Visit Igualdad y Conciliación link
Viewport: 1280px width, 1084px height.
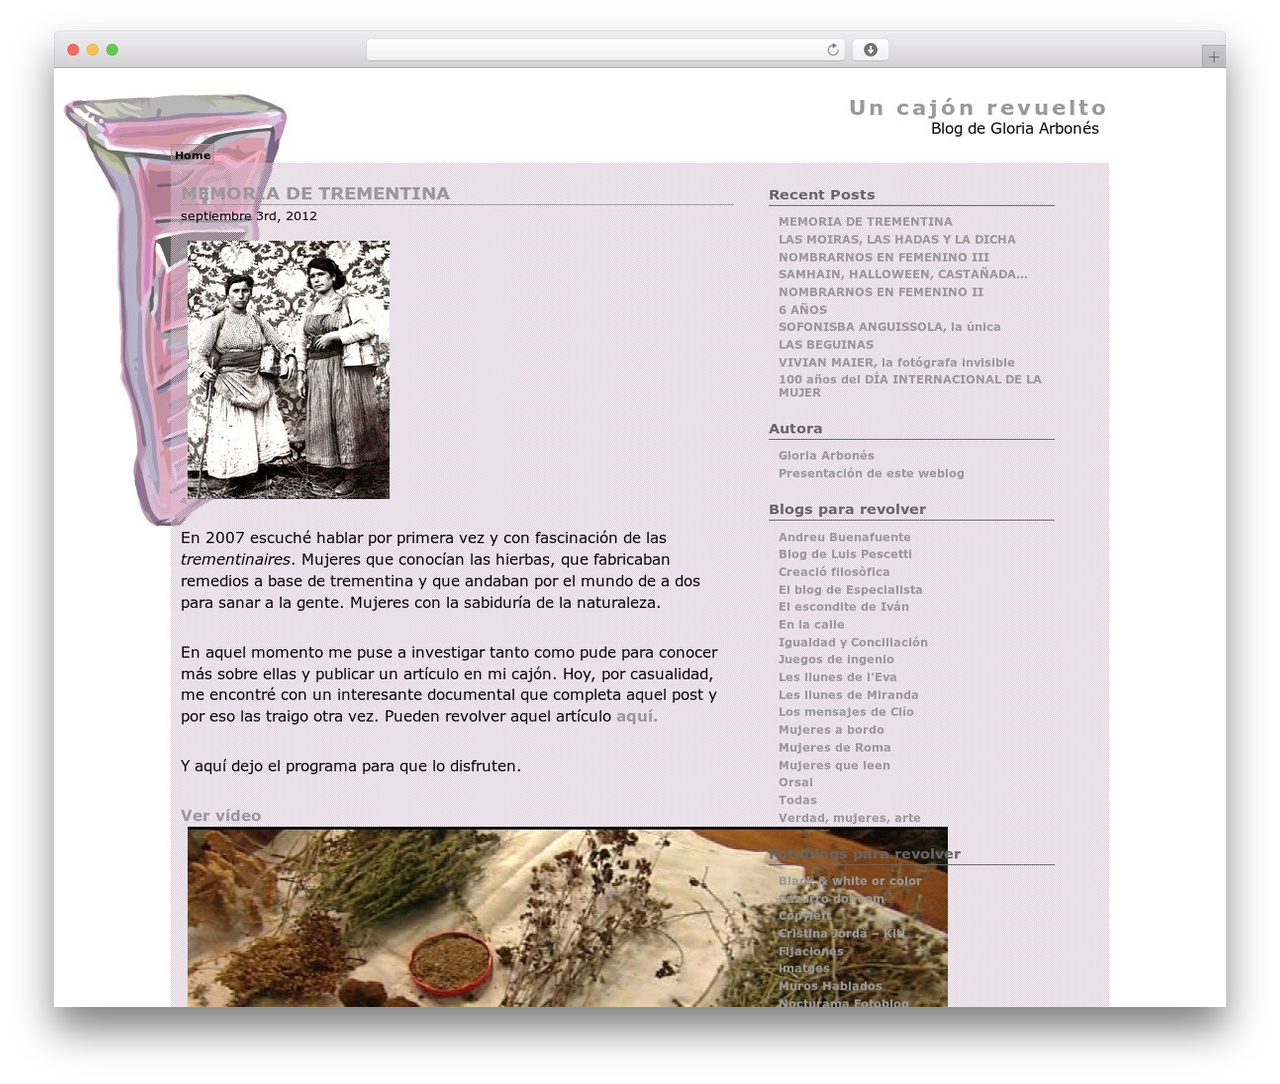click(x=853, y=642)
